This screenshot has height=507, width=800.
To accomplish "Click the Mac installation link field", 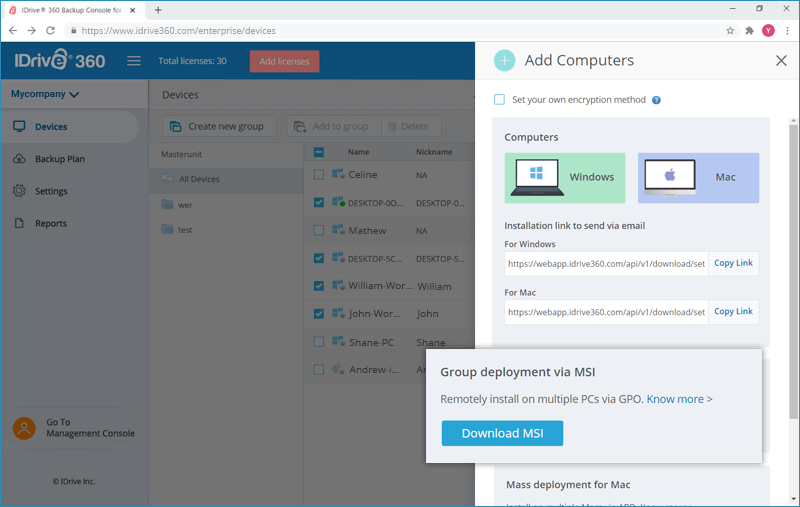I will pos(606,312).
